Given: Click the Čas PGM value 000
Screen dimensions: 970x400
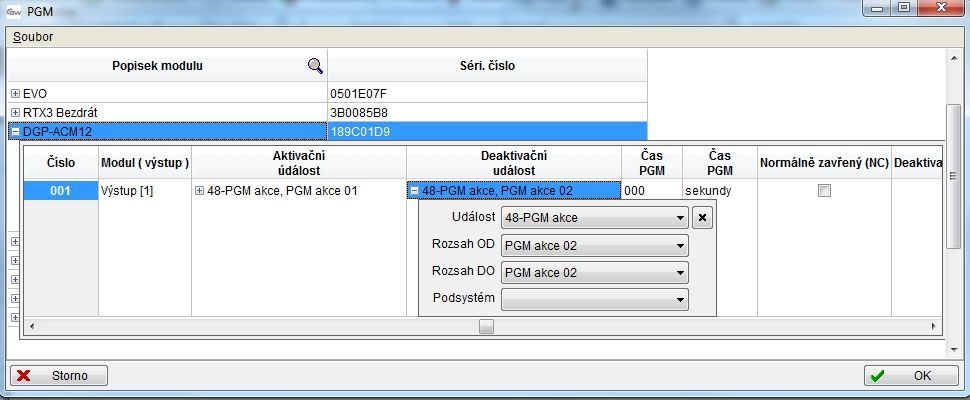Looking at the screenshot, I should point(634,191).
